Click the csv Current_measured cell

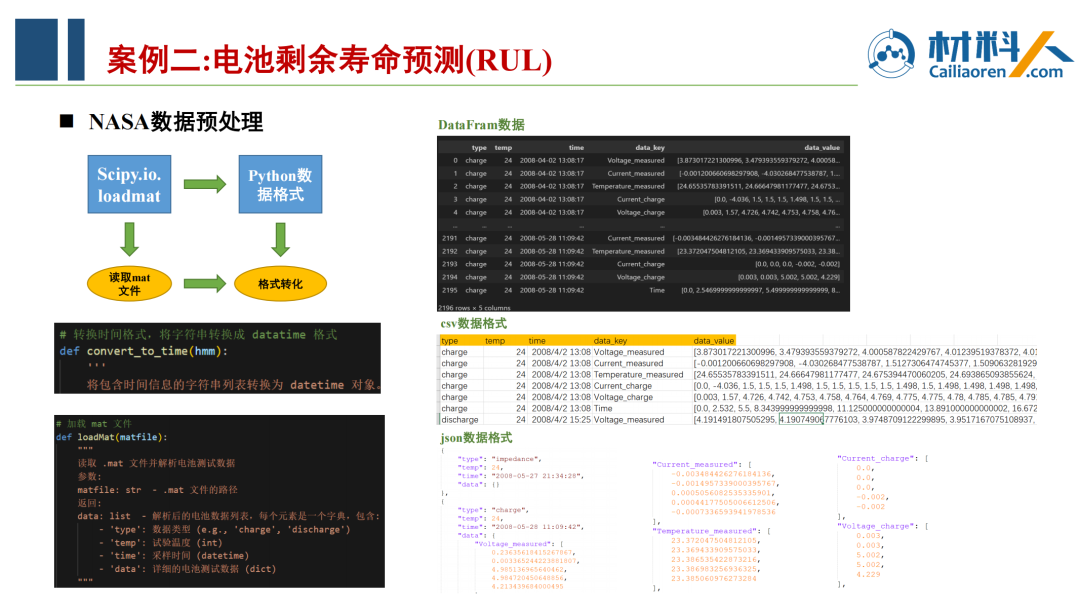coord(628,364)
